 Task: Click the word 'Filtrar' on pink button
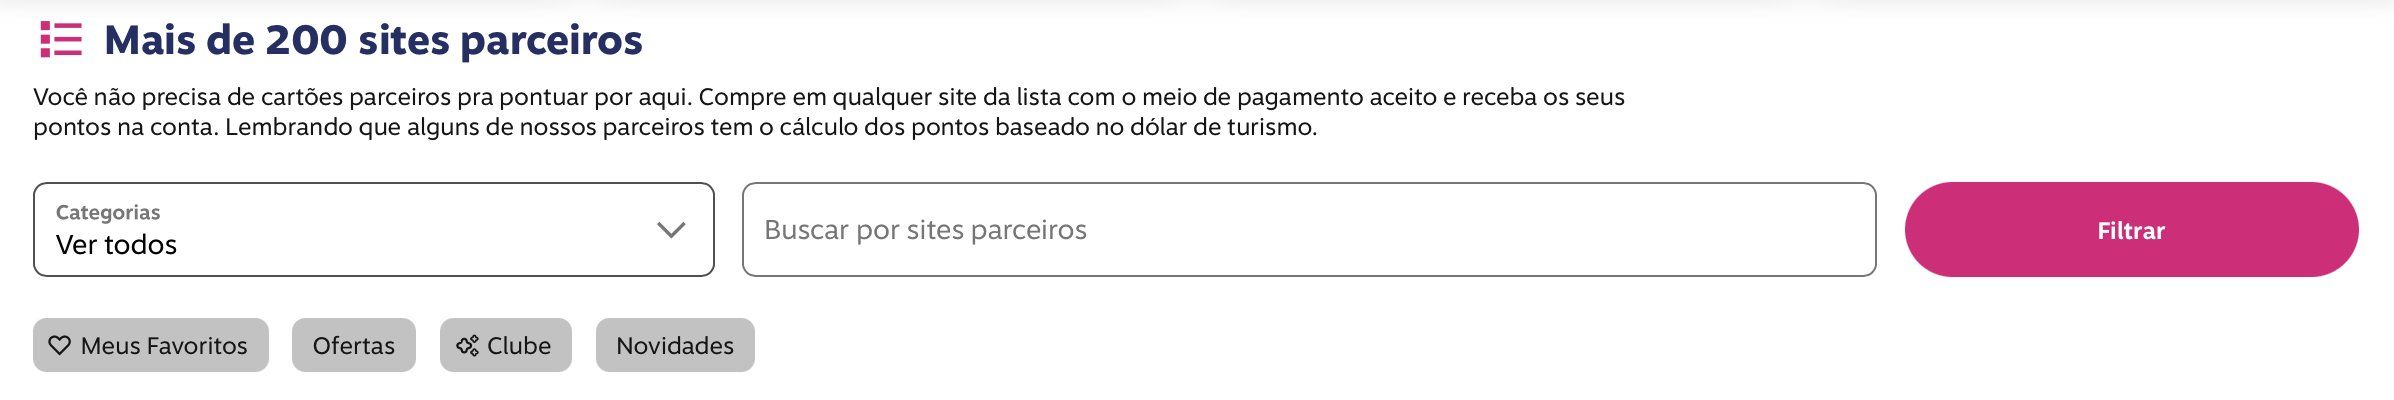click(x=2131, y=231)
